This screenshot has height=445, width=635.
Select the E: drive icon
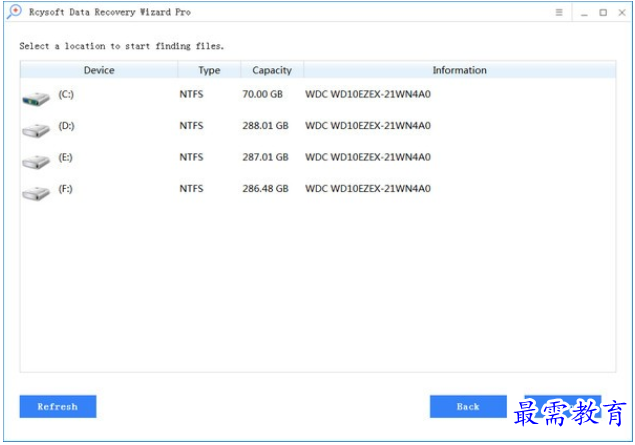(36, 162)
